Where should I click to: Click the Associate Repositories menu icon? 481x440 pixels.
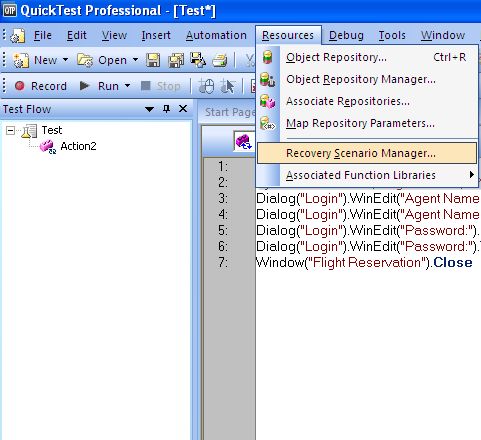(x=268, y=101)
